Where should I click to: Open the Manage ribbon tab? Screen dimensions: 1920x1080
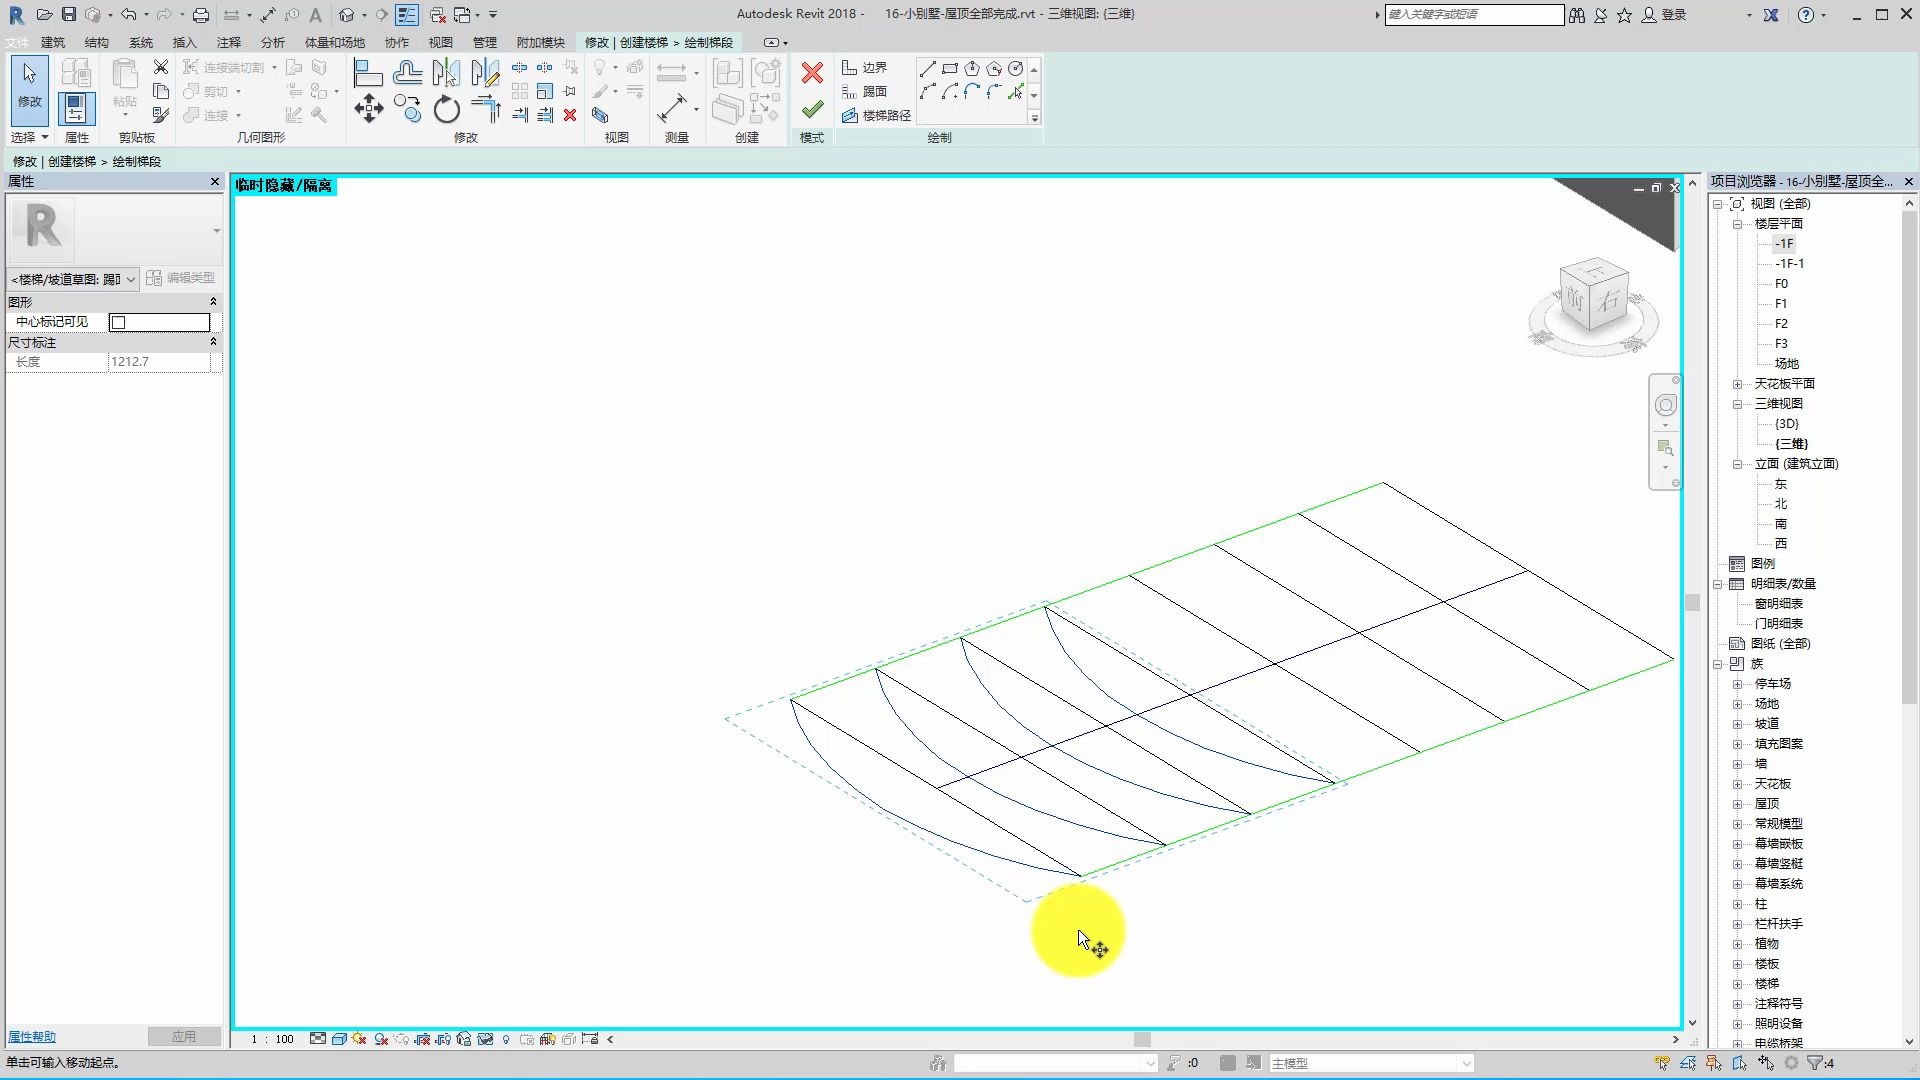(485, 42)
